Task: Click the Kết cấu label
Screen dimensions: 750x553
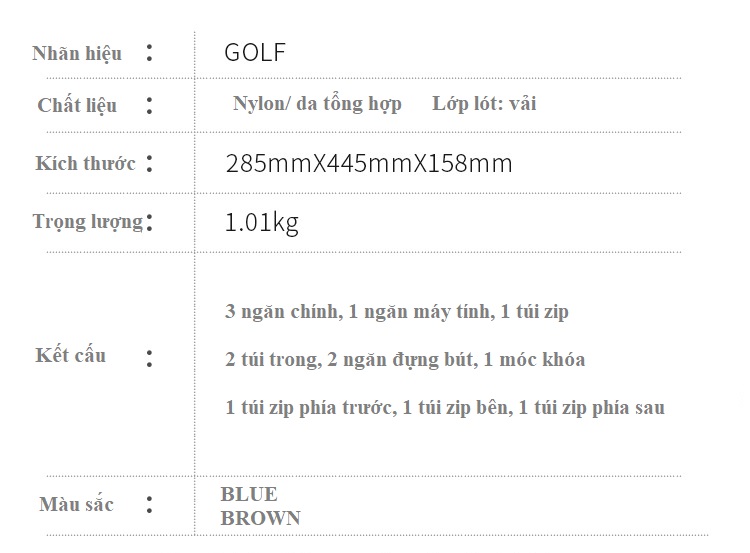Action: pyautogui.click(x=70, y=355)
